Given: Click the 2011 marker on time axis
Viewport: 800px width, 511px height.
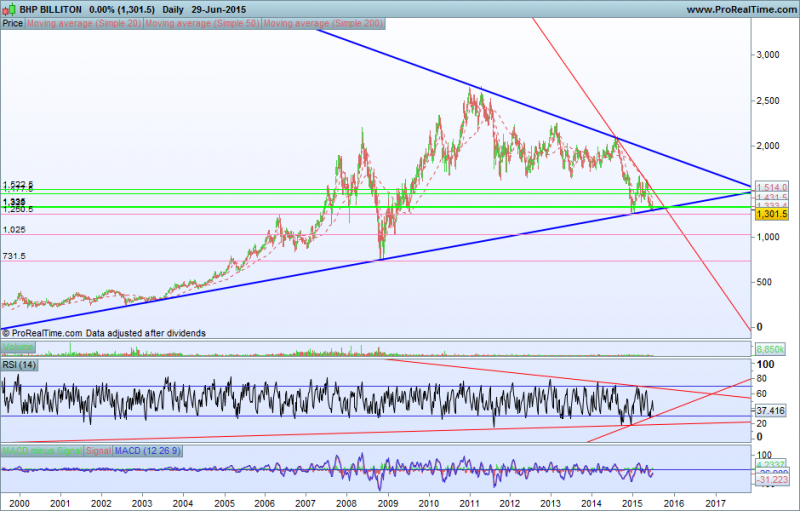Looking at the screenshot, I should point(469,501).
